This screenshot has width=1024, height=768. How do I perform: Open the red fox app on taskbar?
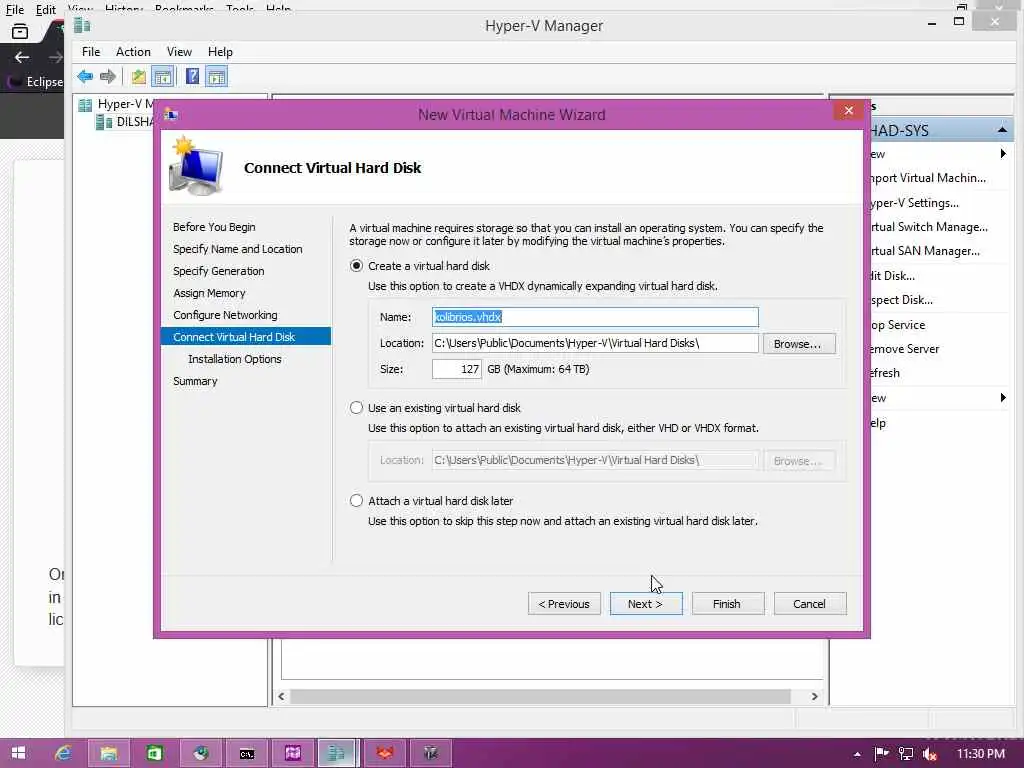click(385, 753)
